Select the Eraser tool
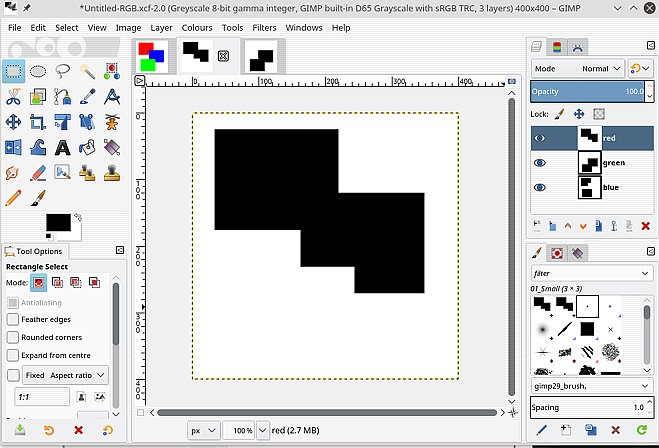This screenshot has height=448, width=659. pos(38,173)
